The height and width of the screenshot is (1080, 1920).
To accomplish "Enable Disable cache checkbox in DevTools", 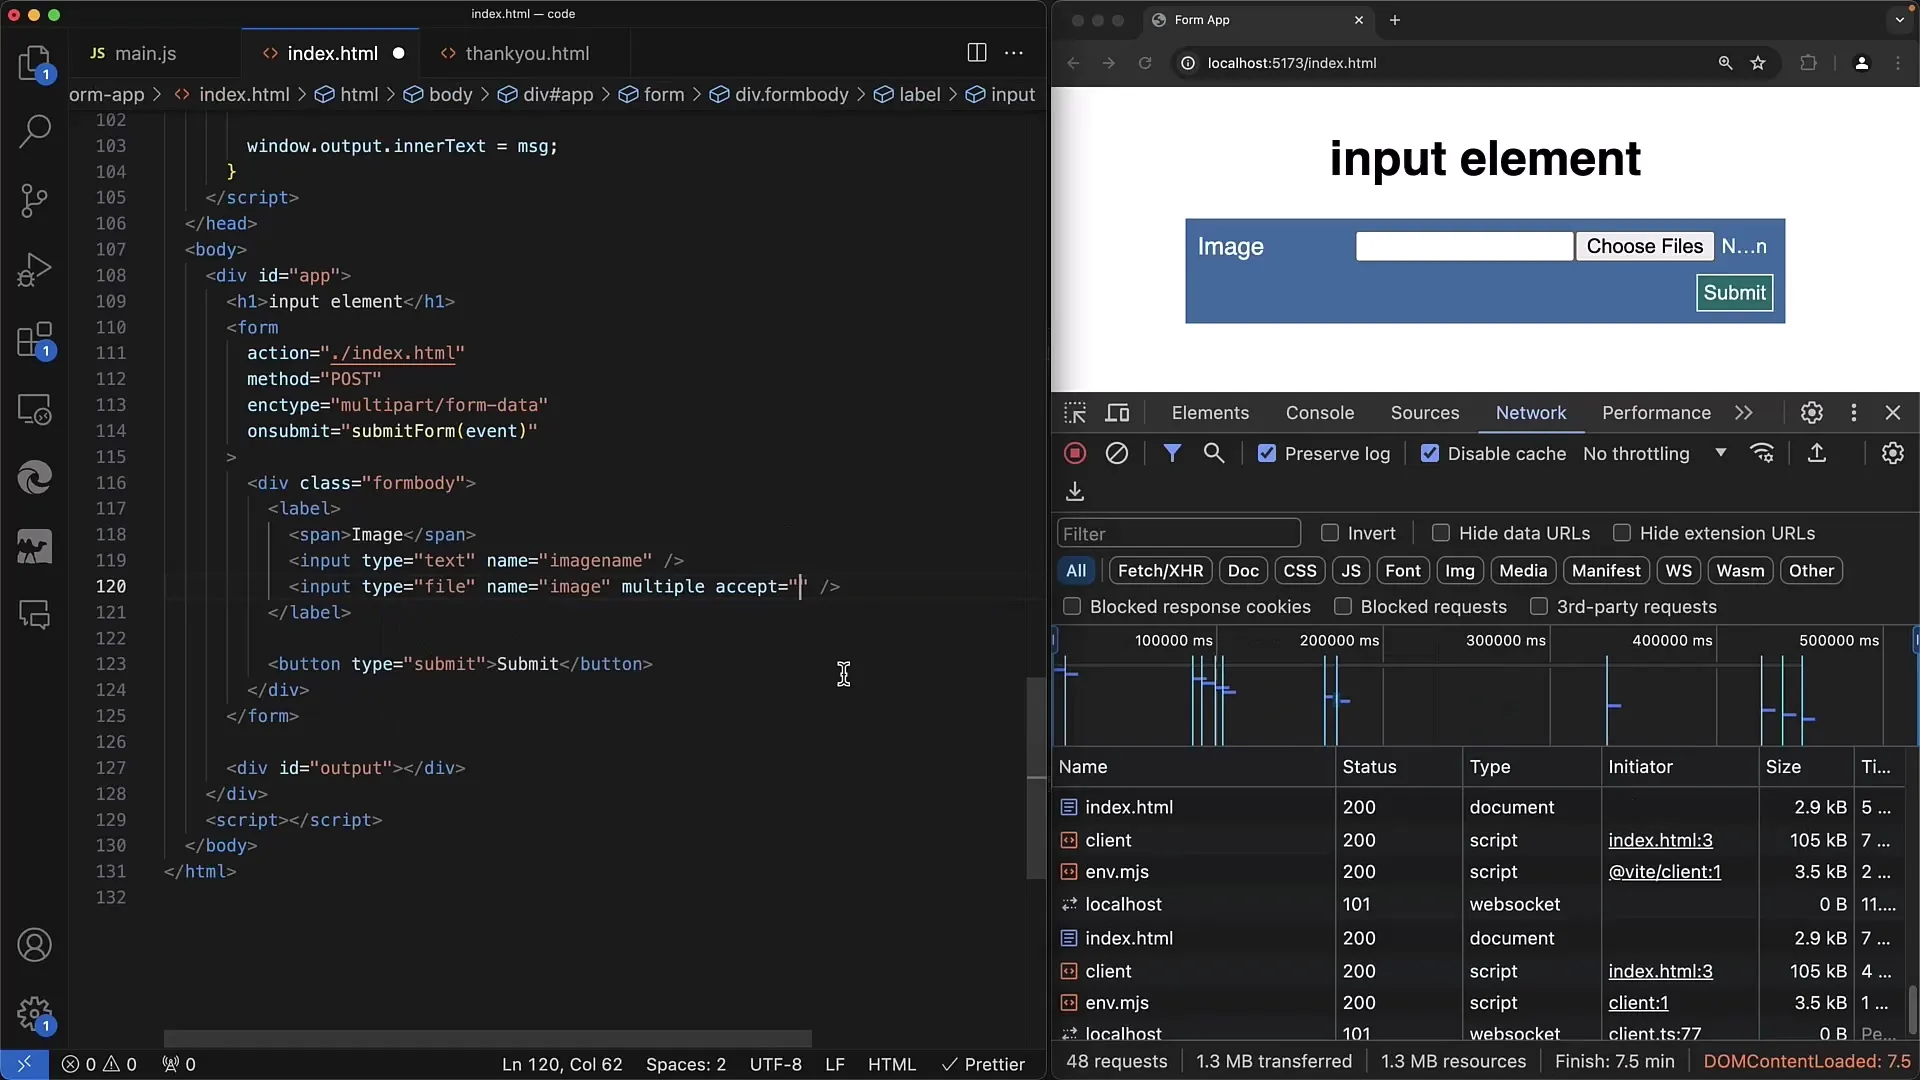I will (1428, 454).
